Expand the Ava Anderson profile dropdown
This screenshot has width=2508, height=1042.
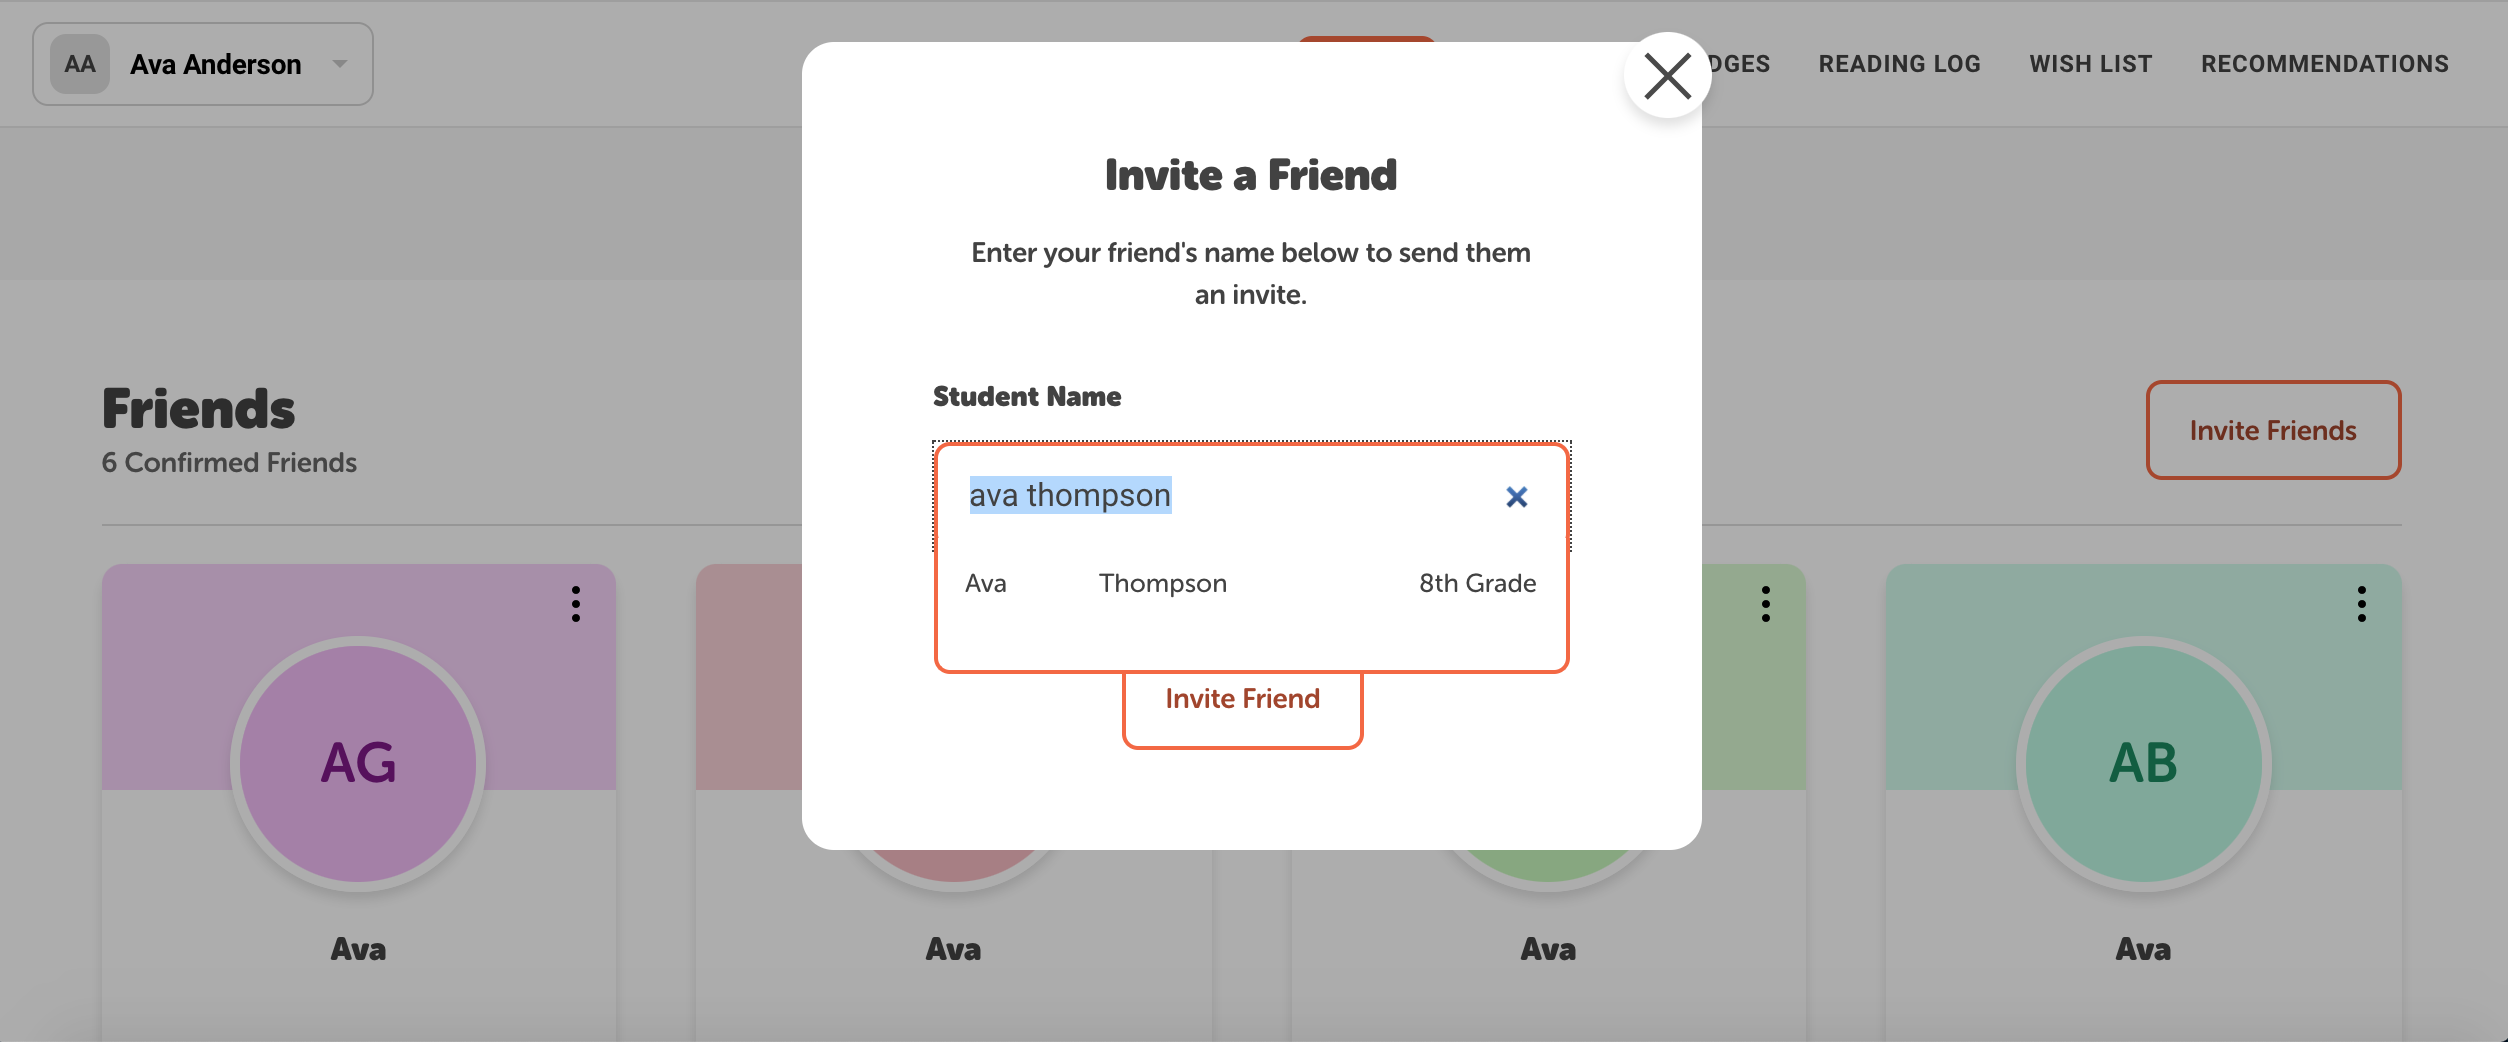pos(340,64)
